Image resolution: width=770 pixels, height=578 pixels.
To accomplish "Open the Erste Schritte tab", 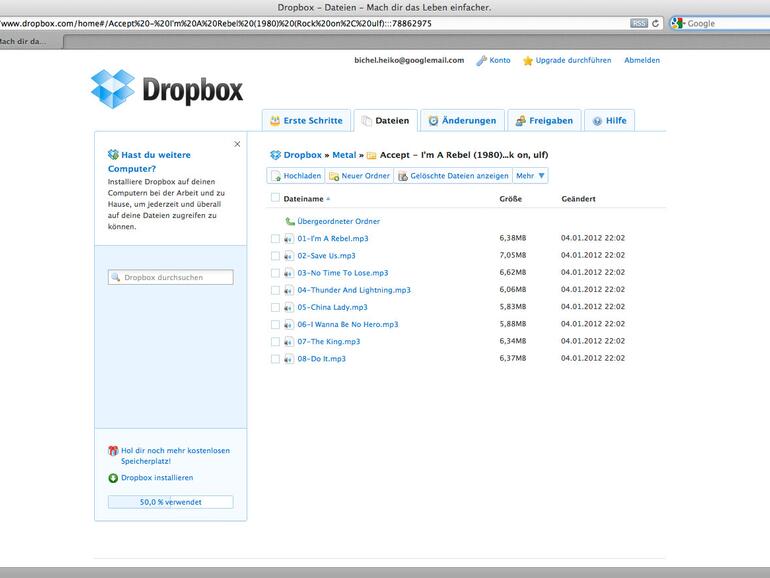I will pos(306,120).
